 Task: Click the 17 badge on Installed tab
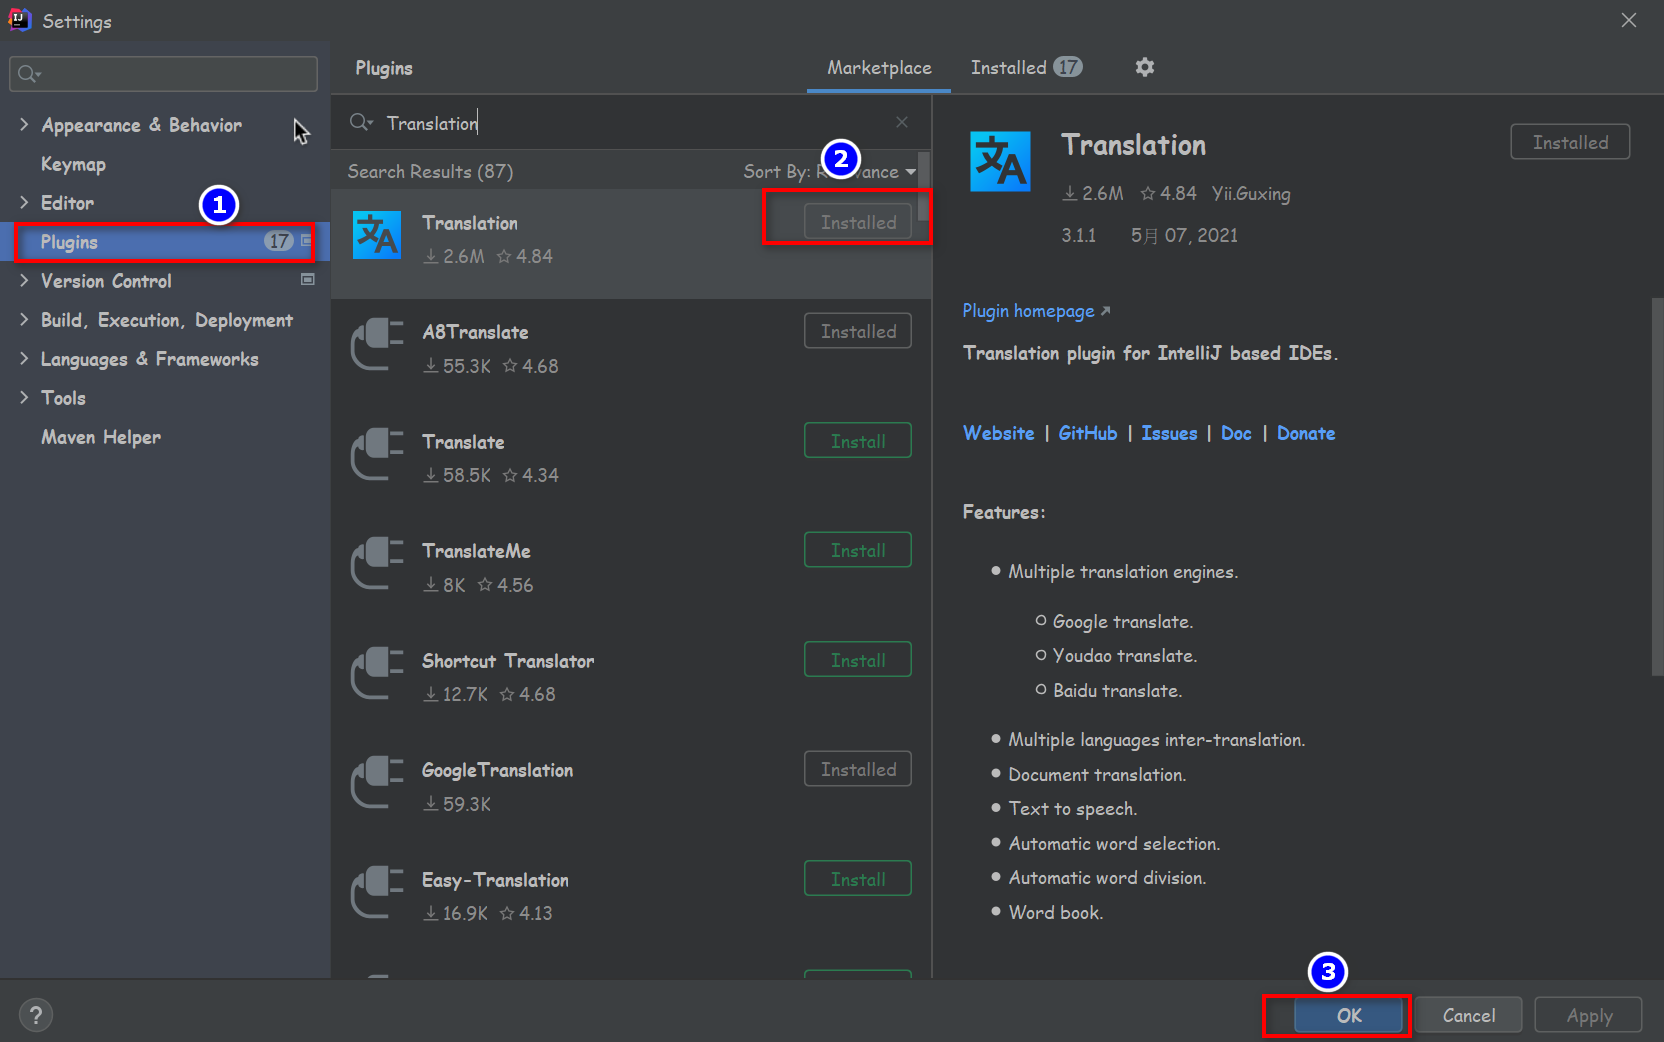1068,67
